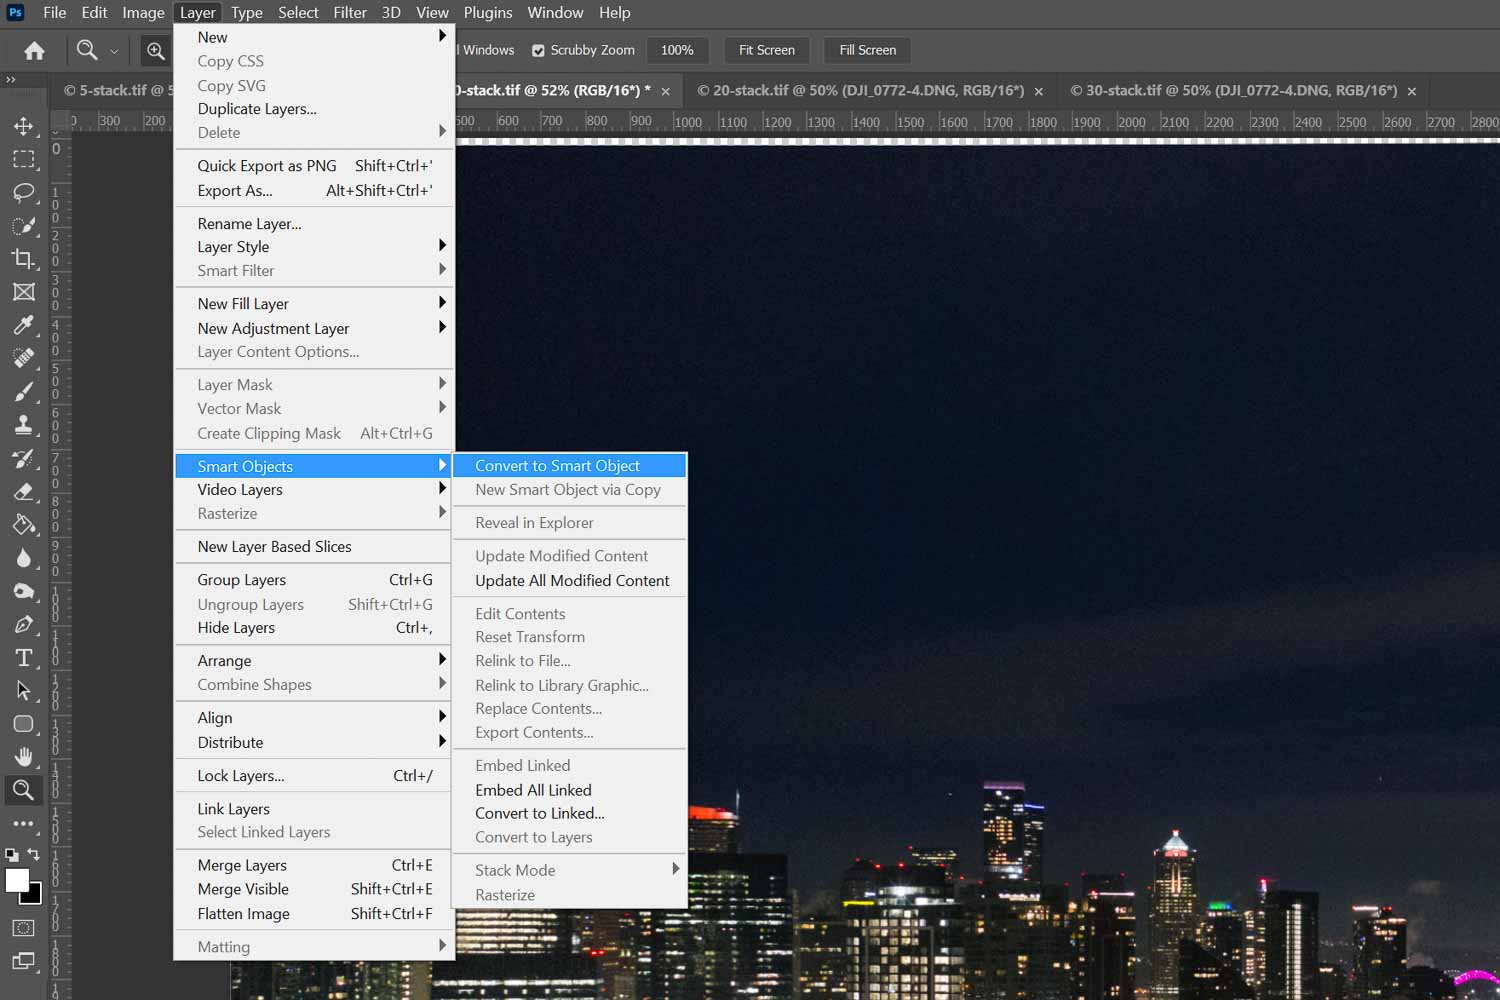The height and width of the screenshot is (1000, 1500).
Task: Close the 20-stack.tif tab
Action: pos(1039,91)
